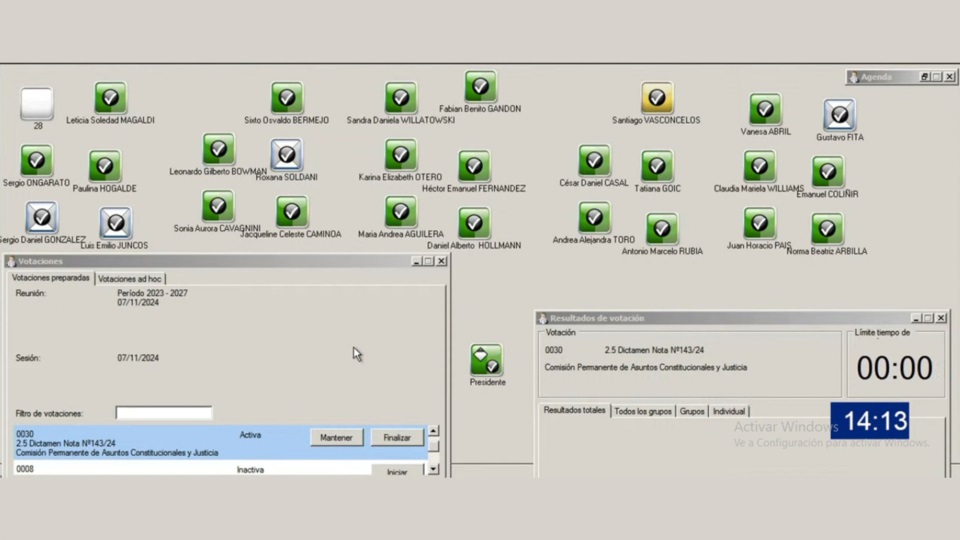This screenshot has height=540, width=960.
Task: Minimize the Votaciones window
Action: coord(416,261)
